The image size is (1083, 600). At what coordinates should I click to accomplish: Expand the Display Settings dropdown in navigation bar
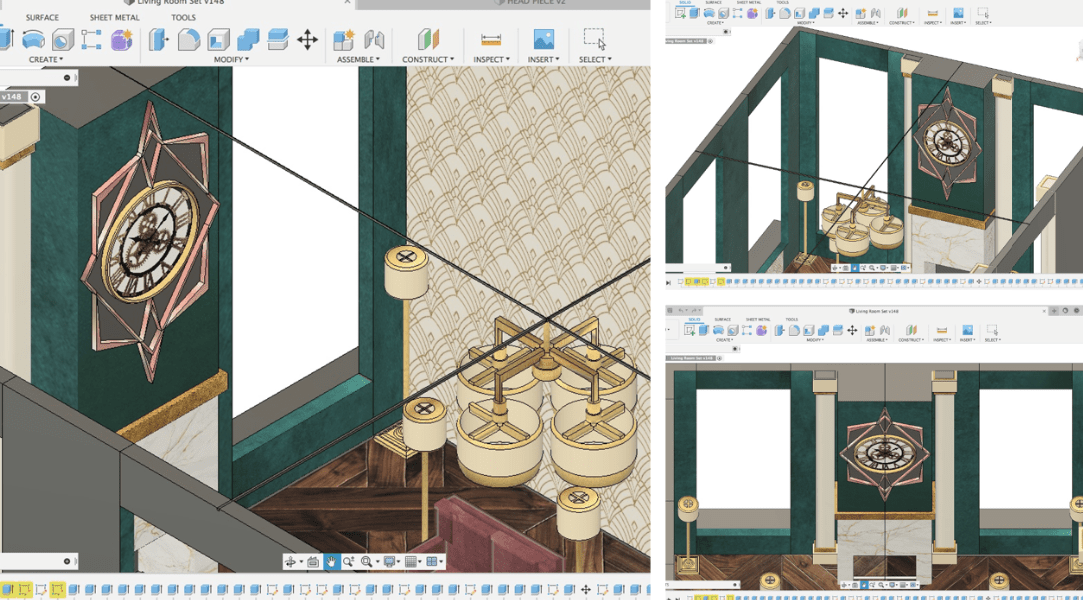coord(391,562)
